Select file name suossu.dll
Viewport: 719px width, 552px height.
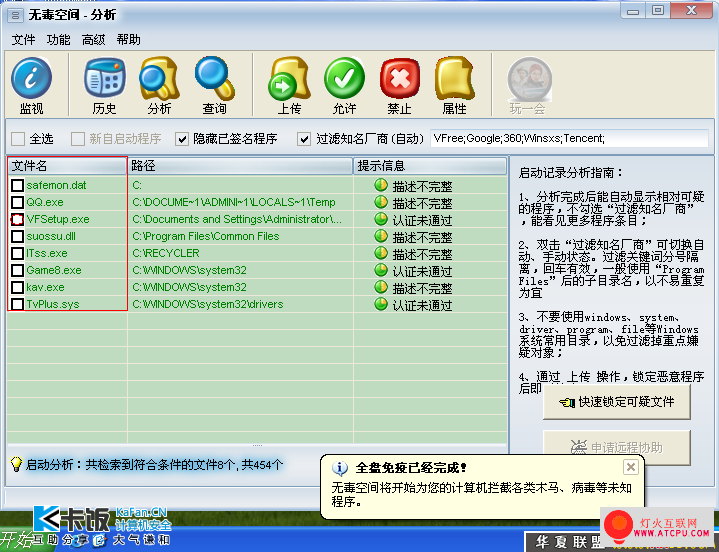pyautogui.click(x=51, y=236)
